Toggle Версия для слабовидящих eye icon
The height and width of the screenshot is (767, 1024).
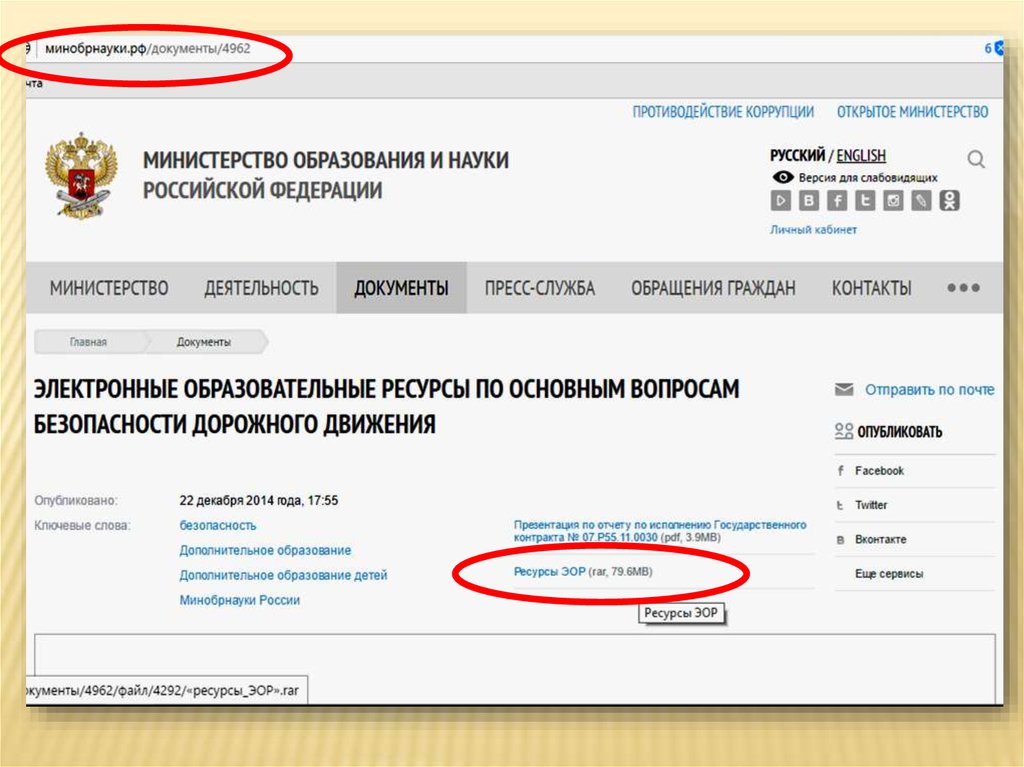tap(782, 177)
